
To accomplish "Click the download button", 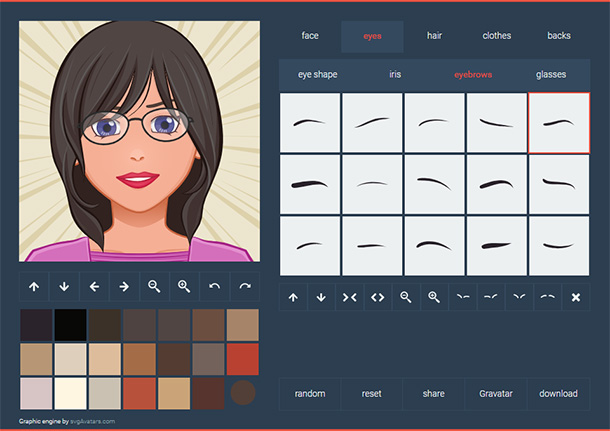I will point(558,394).
